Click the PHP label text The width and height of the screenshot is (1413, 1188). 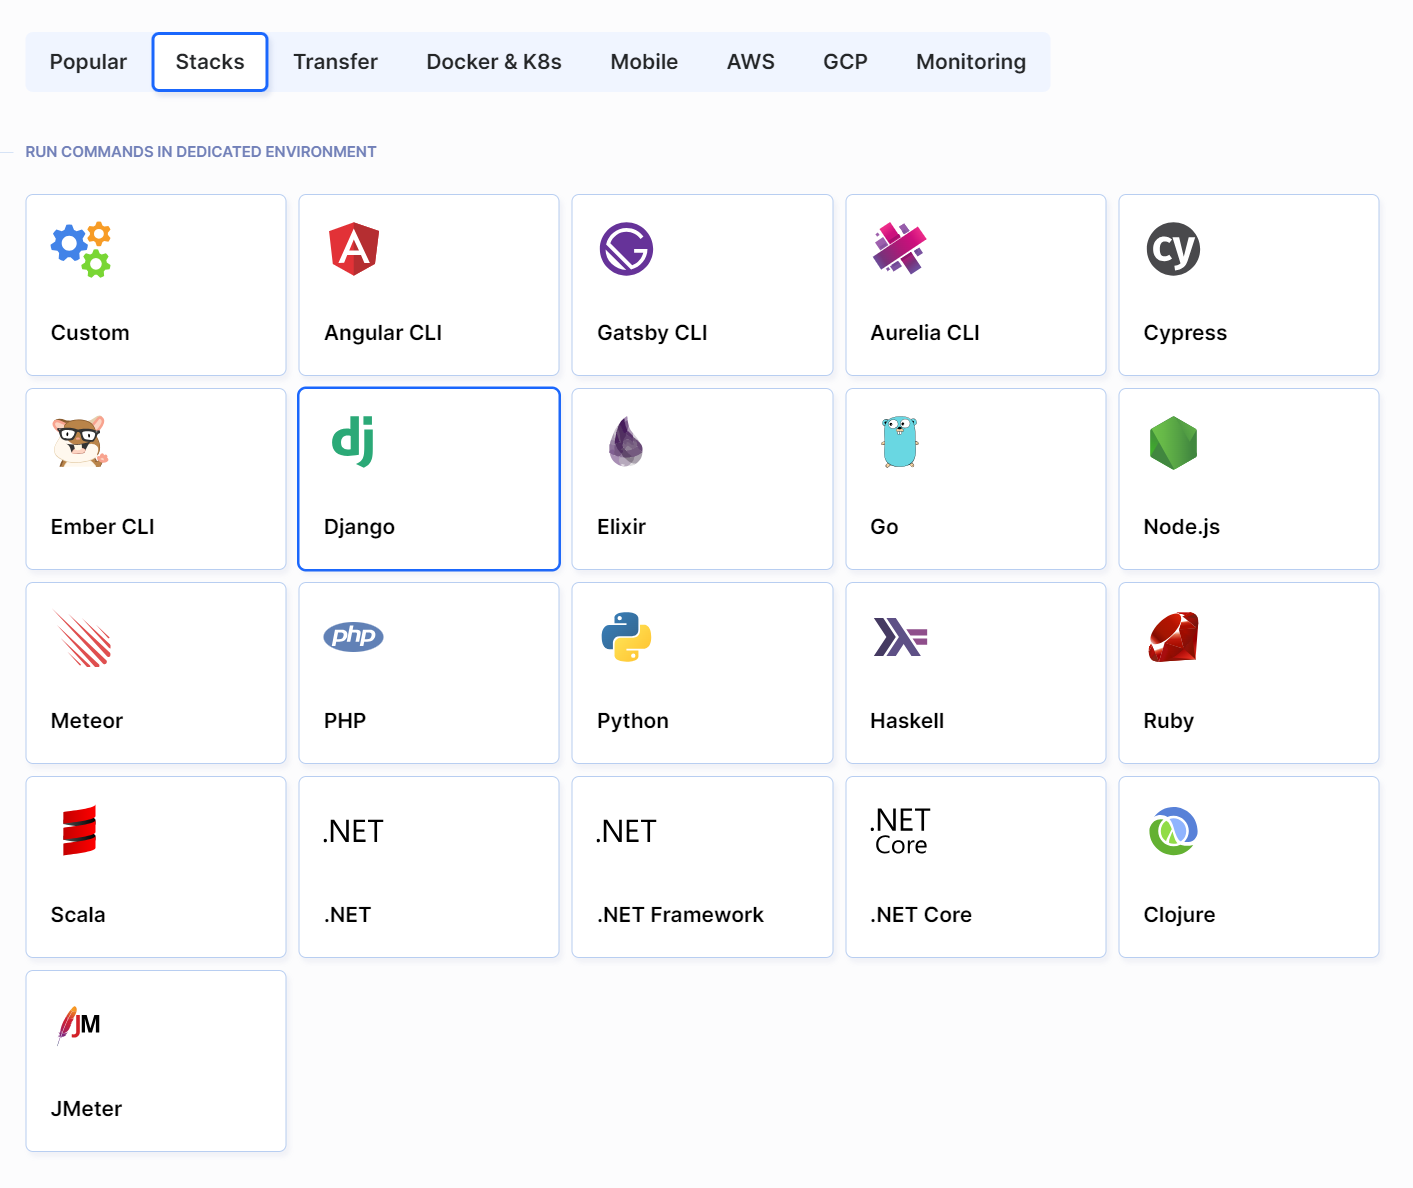coord(345,721)
